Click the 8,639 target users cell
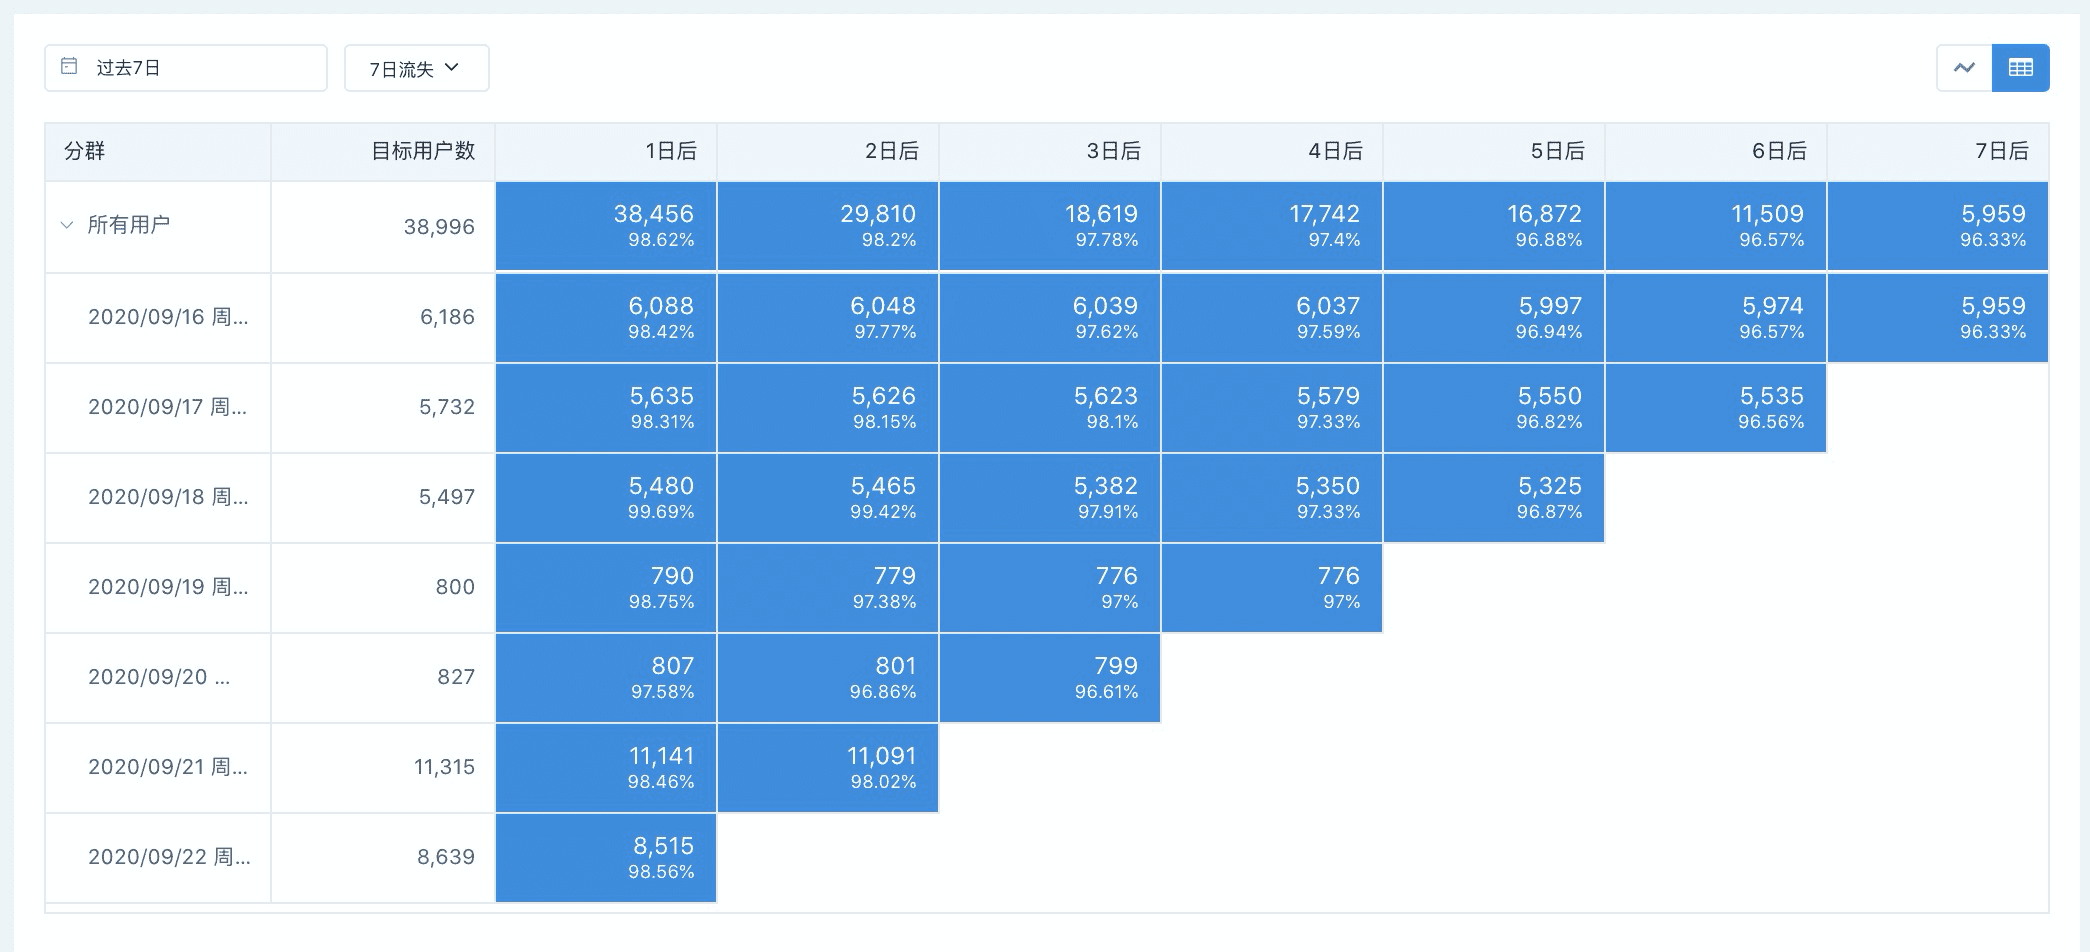The image size is (2090, 952). pyautogui.click(x=383, y=858)
